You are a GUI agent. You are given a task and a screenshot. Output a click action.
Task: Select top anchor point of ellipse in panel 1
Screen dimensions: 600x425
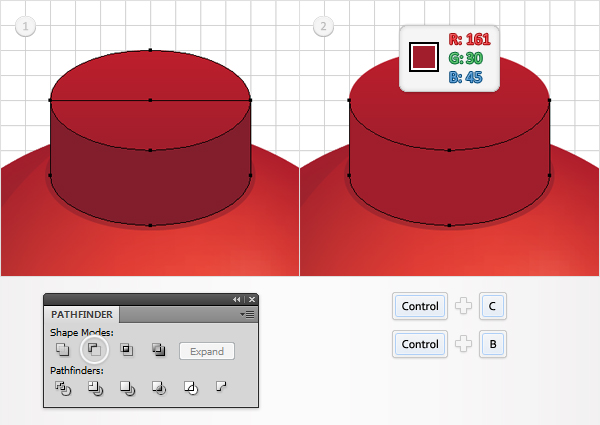click(x=150, y=50)
